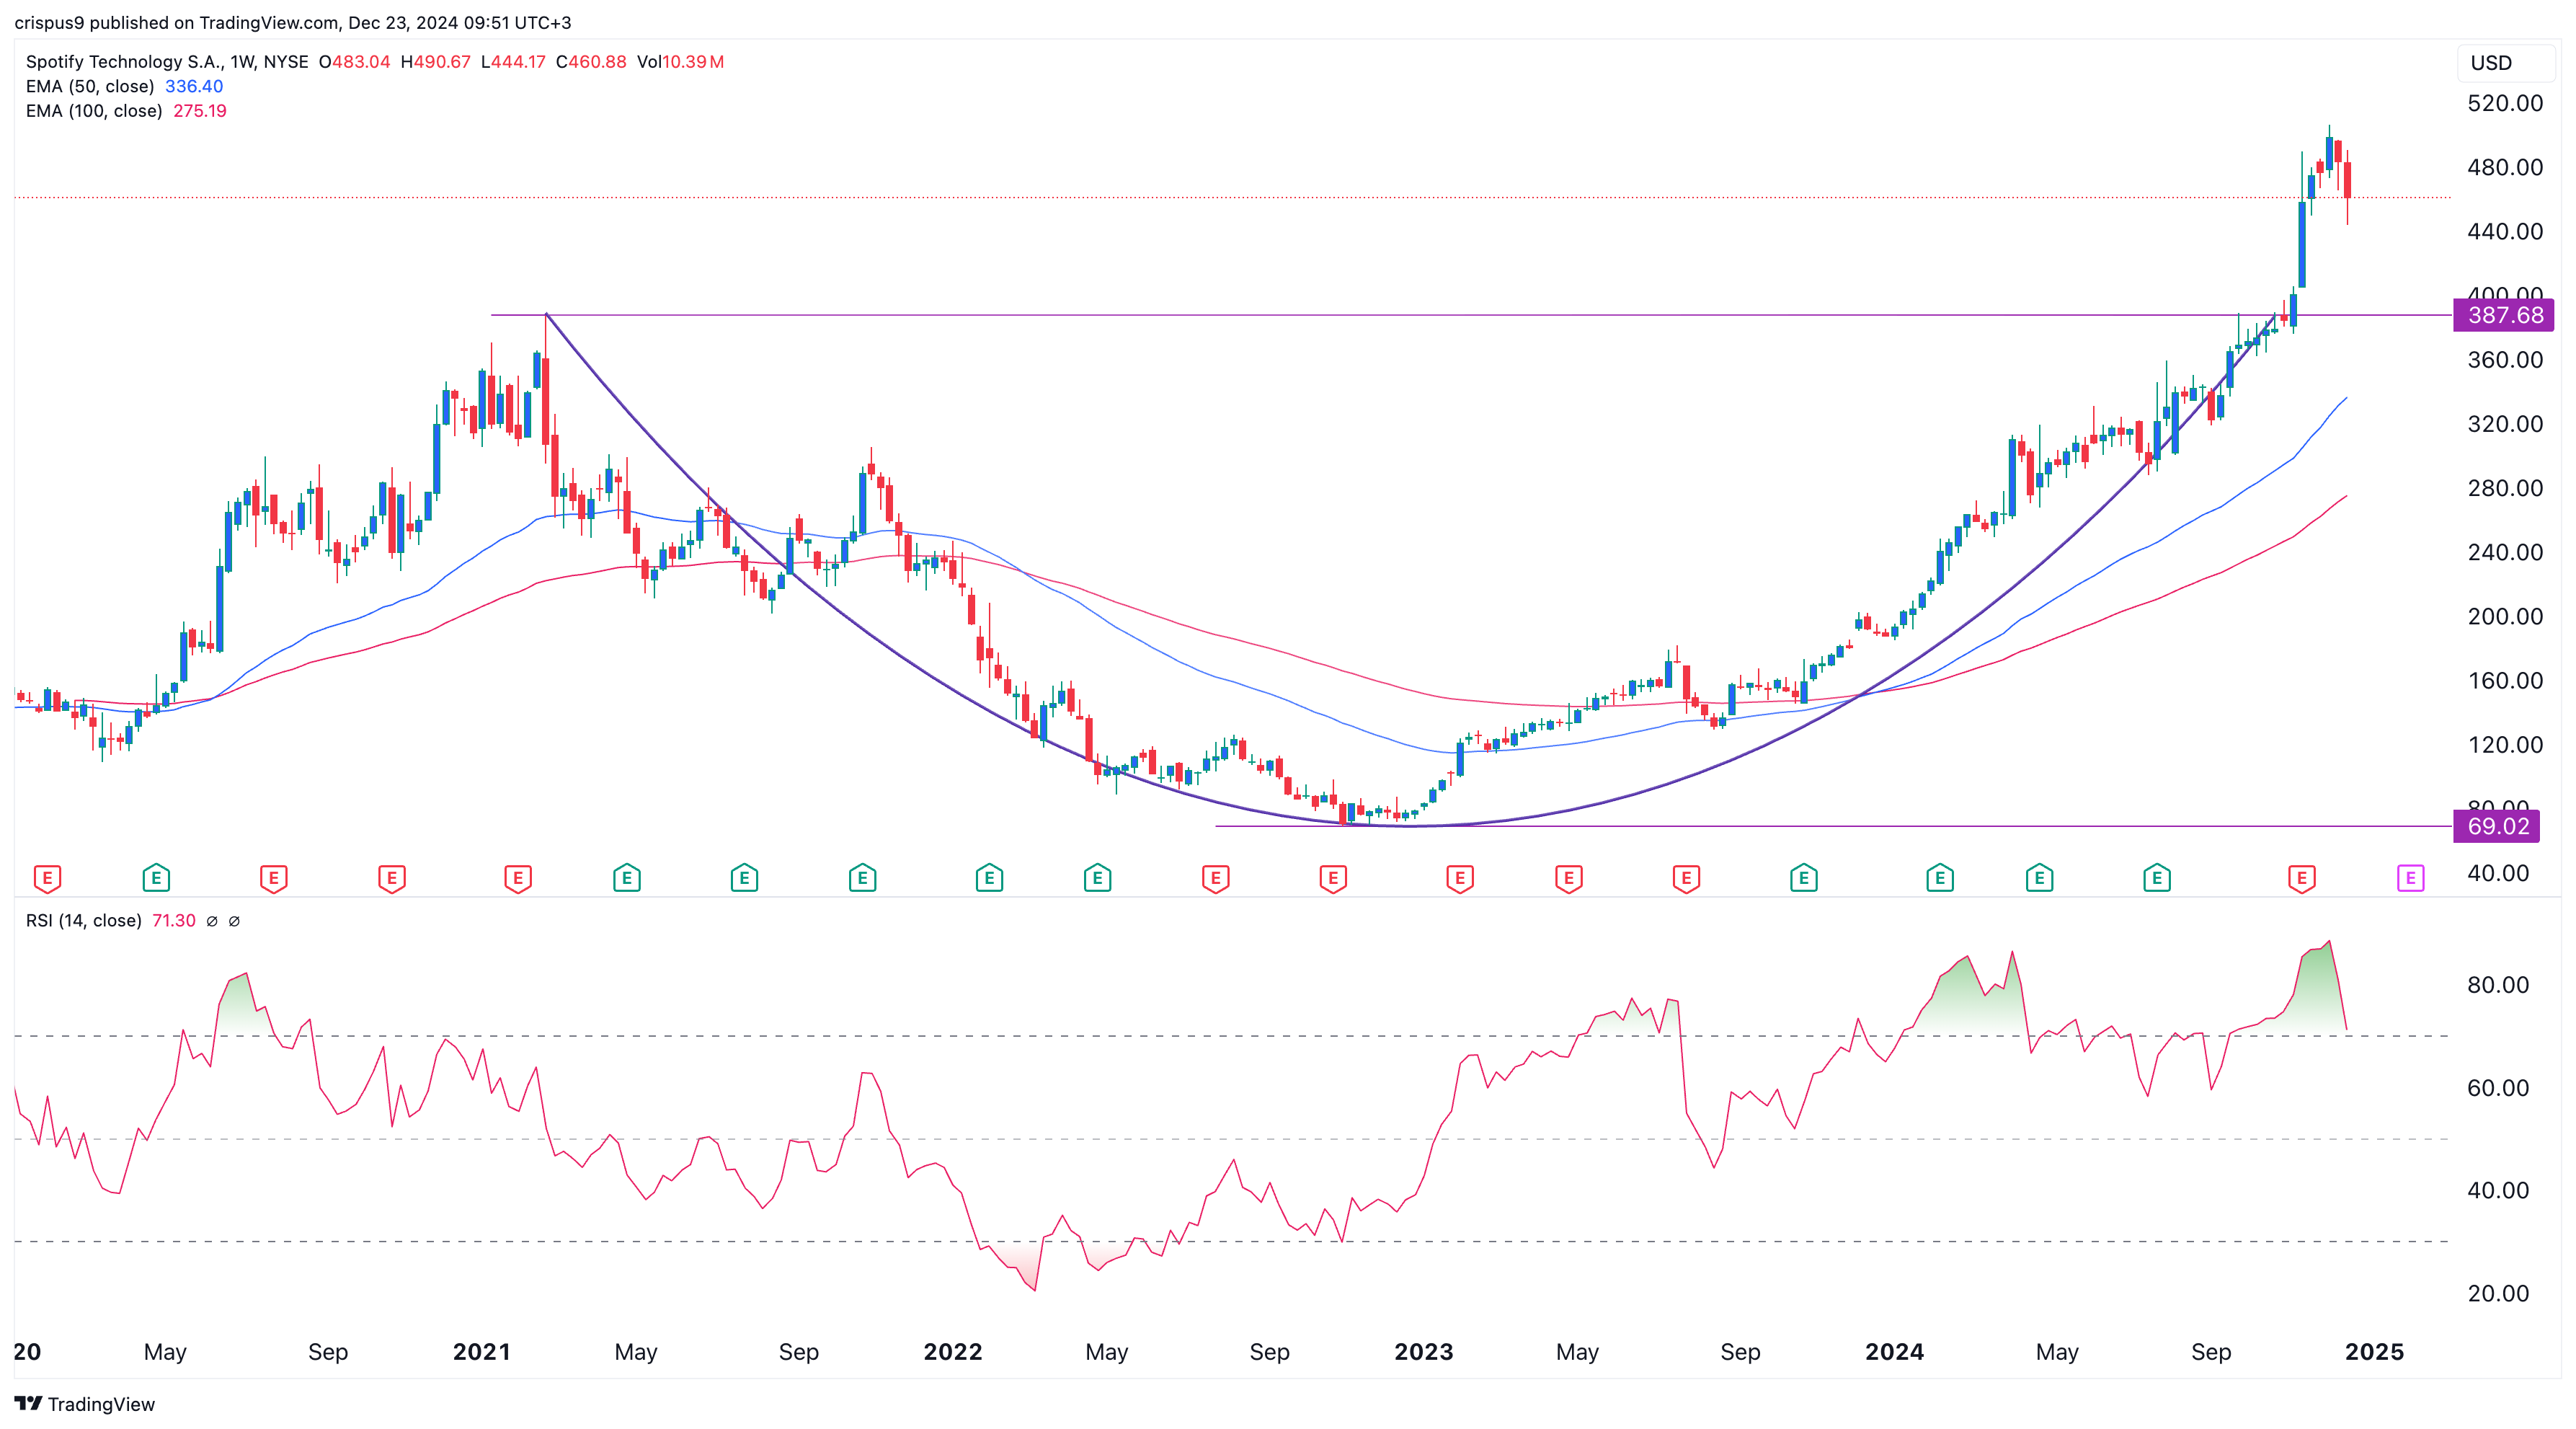Viewport: 2576px width, 1429px height.
Task: Click the TradingView logo at bottom left
Action: (85, 1404)
